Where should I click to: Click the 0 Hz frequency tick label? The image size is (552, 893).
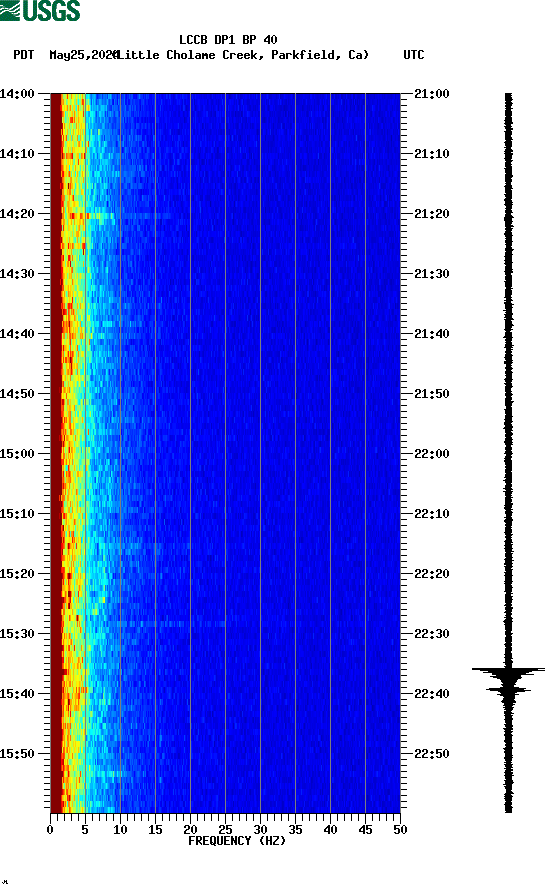50,830
